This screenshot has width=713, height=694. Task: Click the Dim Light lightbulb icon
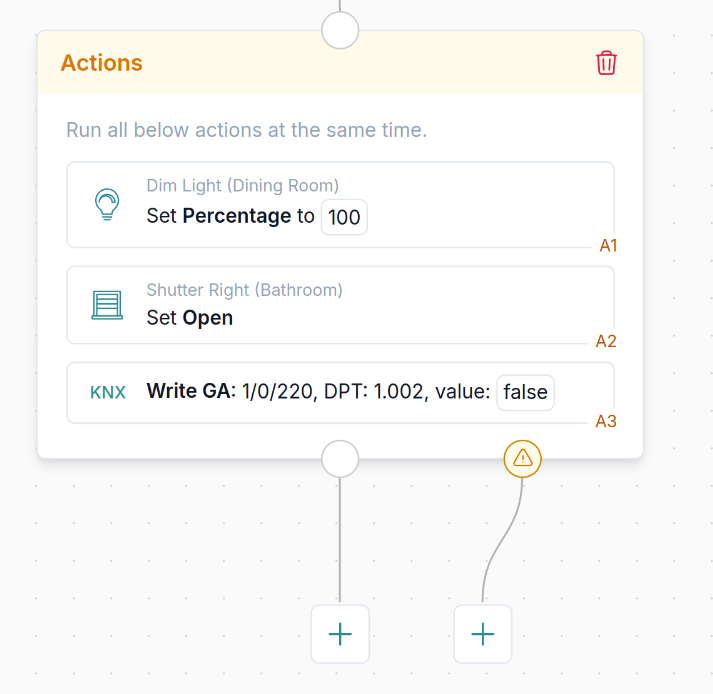click(x=107, y=204)
